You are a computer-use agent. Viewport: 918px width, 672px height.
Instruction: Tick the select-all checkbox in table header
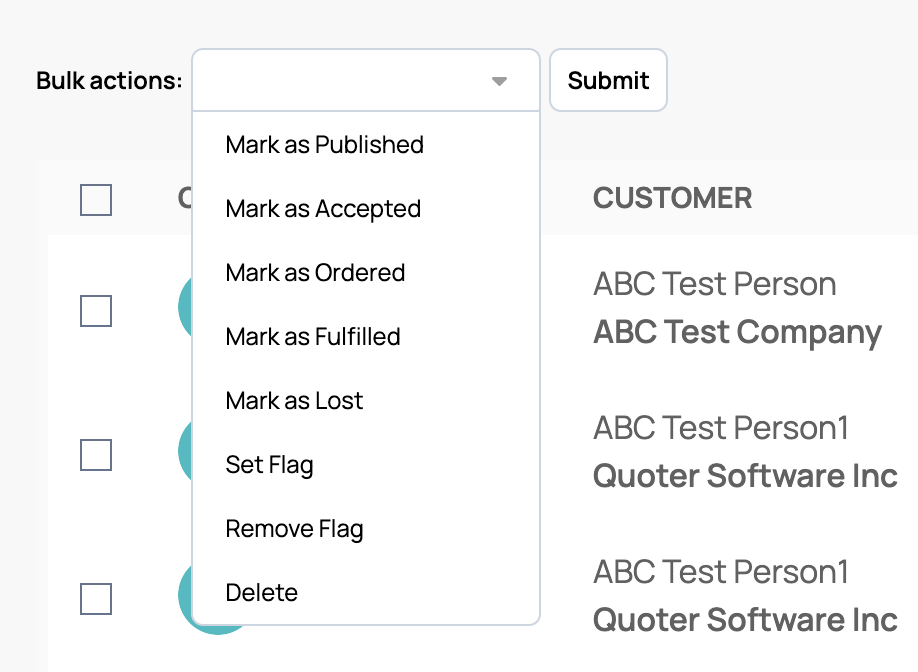coord(96,200)
